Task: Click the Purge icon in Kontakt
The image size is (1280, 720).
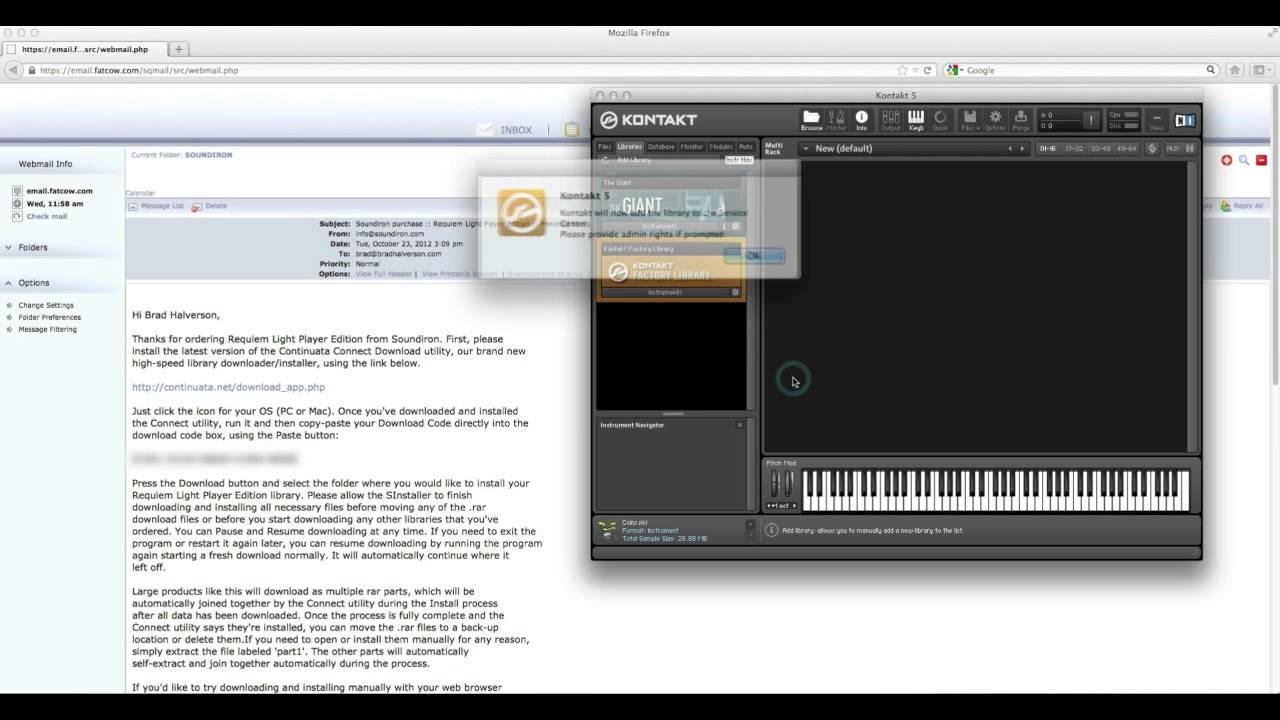Action: click(x=1021, y=121)
